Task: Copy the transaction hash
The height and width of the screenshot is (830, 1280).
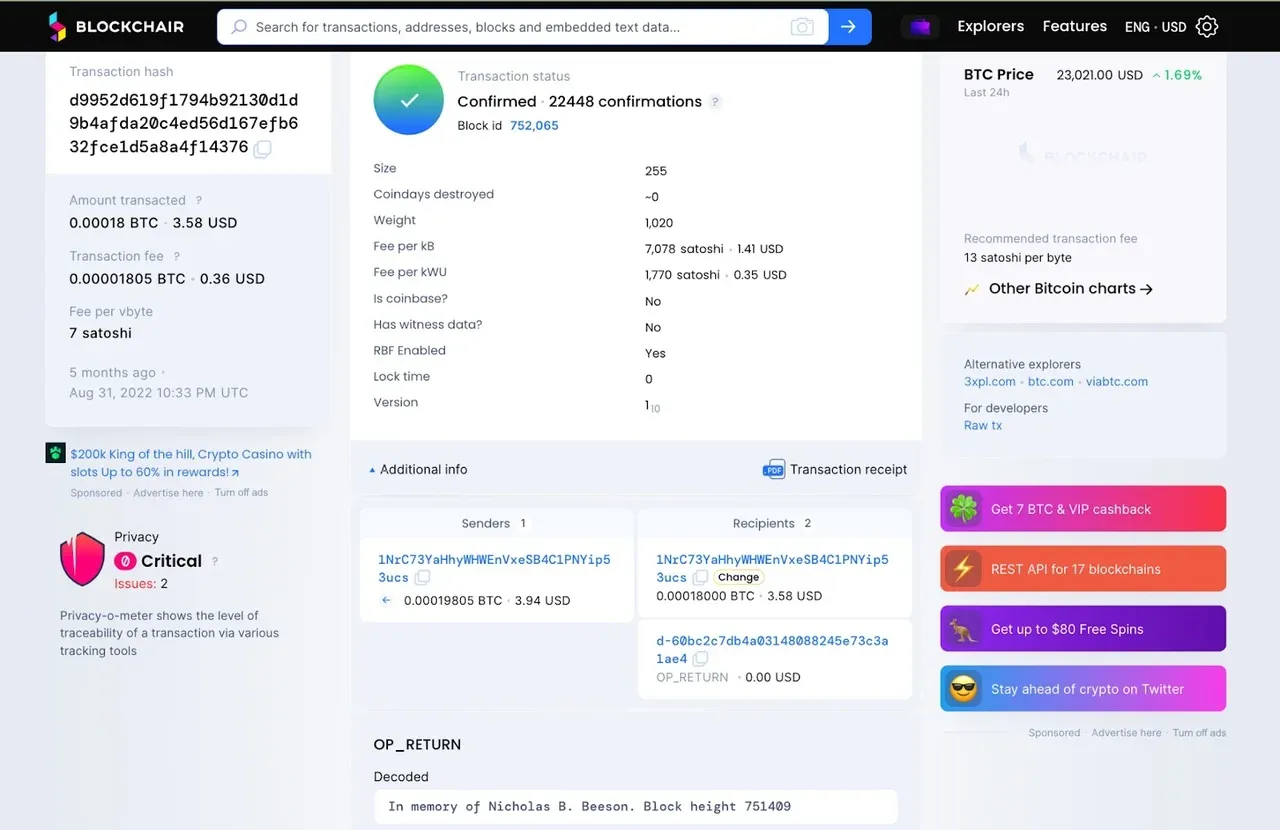Action: click(261, 148)
